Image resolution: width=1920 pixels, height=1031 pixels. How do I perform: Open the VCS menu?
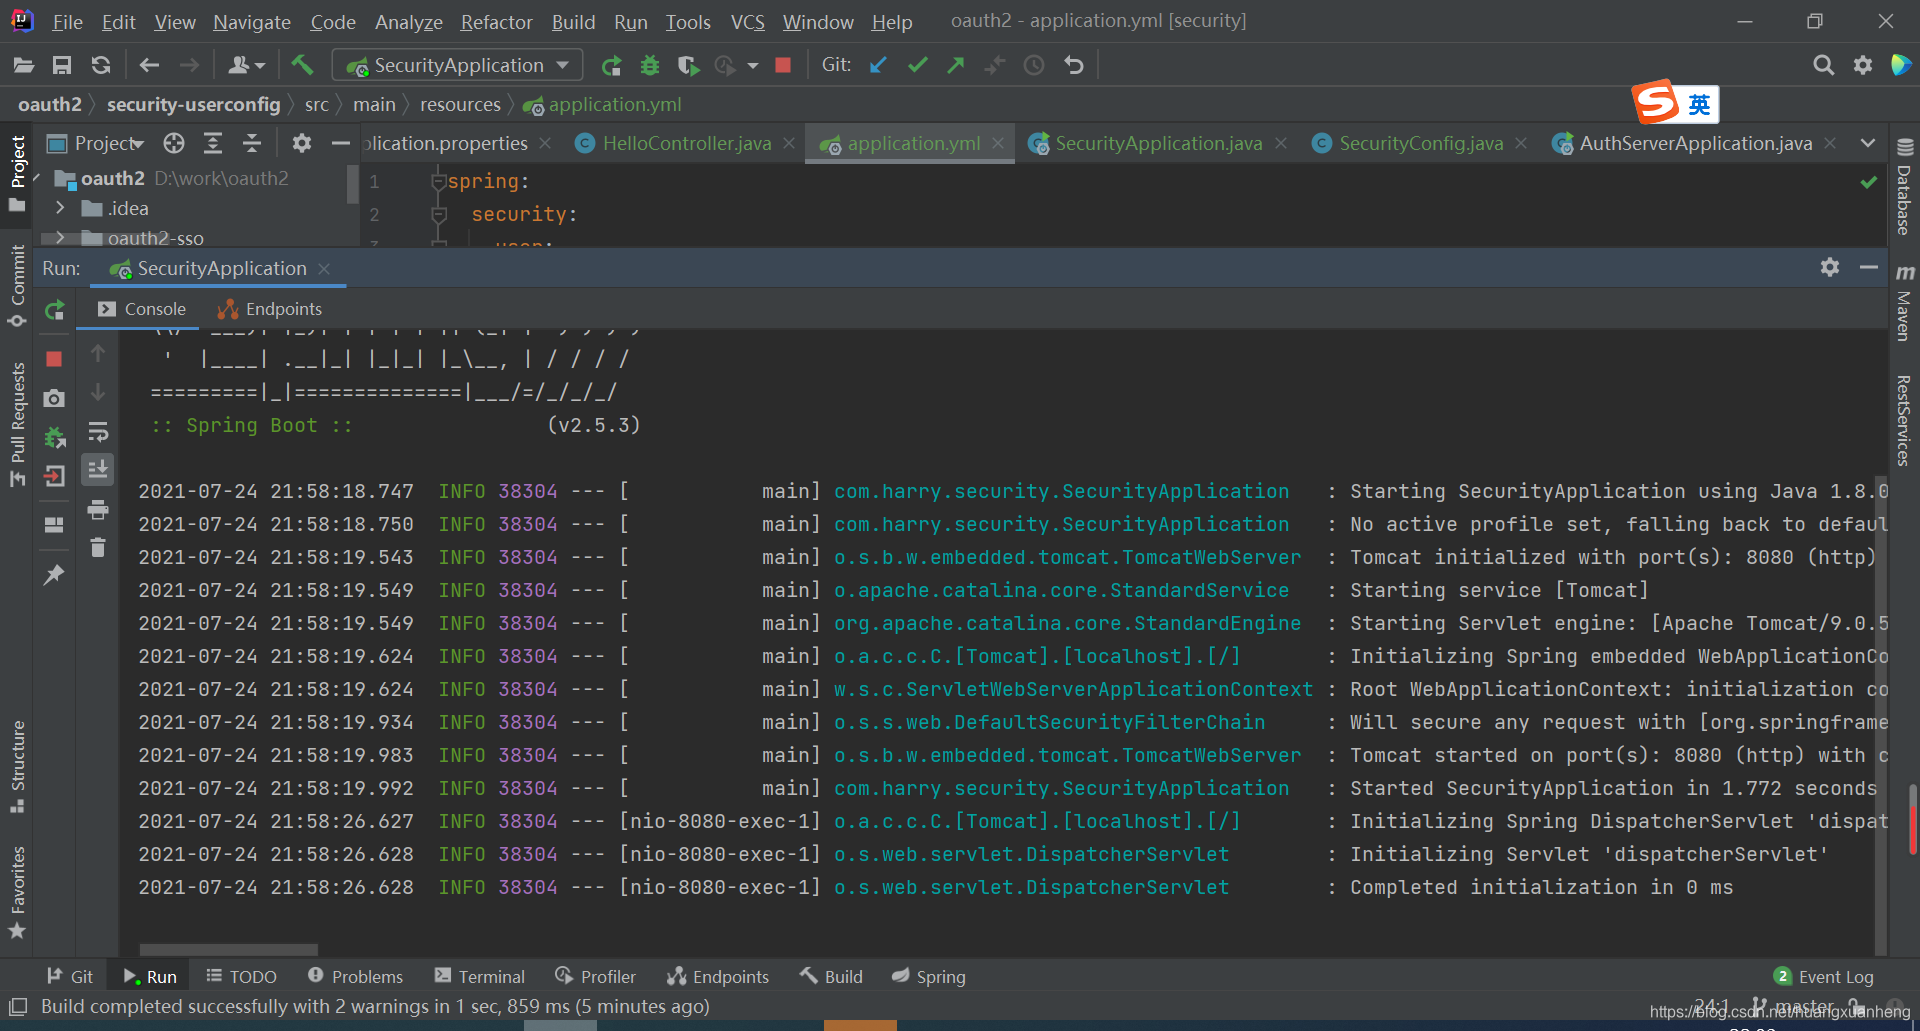click(x=747, y=22)
